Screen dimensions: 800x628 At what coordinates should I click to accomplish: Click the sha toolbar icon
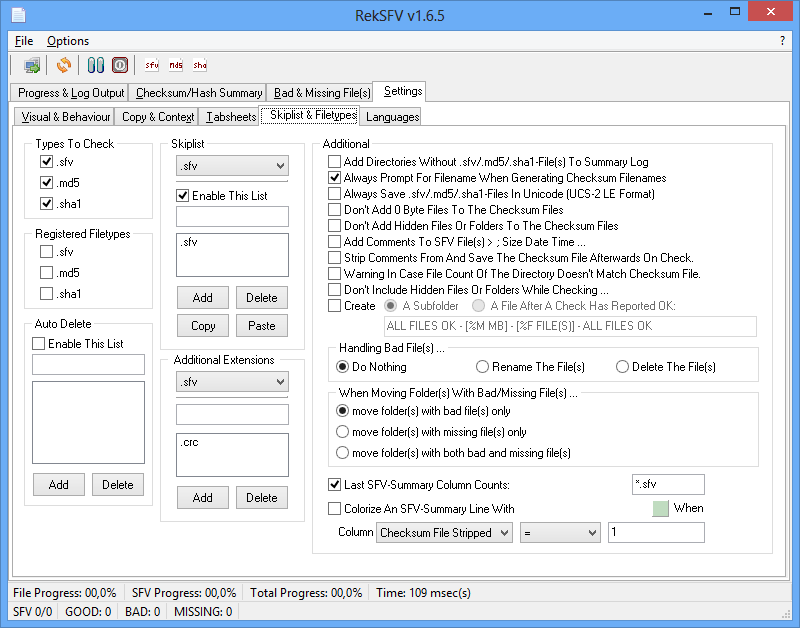199,65
